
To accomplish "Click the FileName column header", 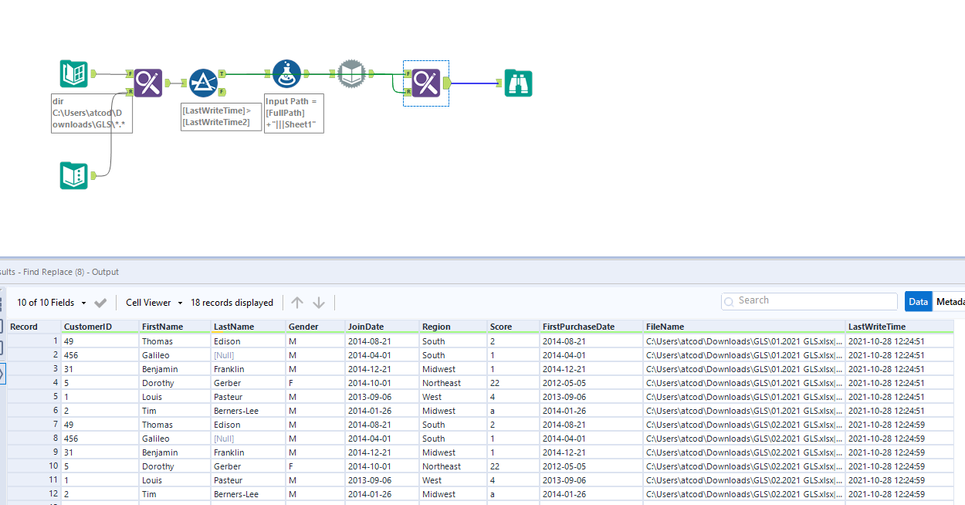I will point(745,327).
